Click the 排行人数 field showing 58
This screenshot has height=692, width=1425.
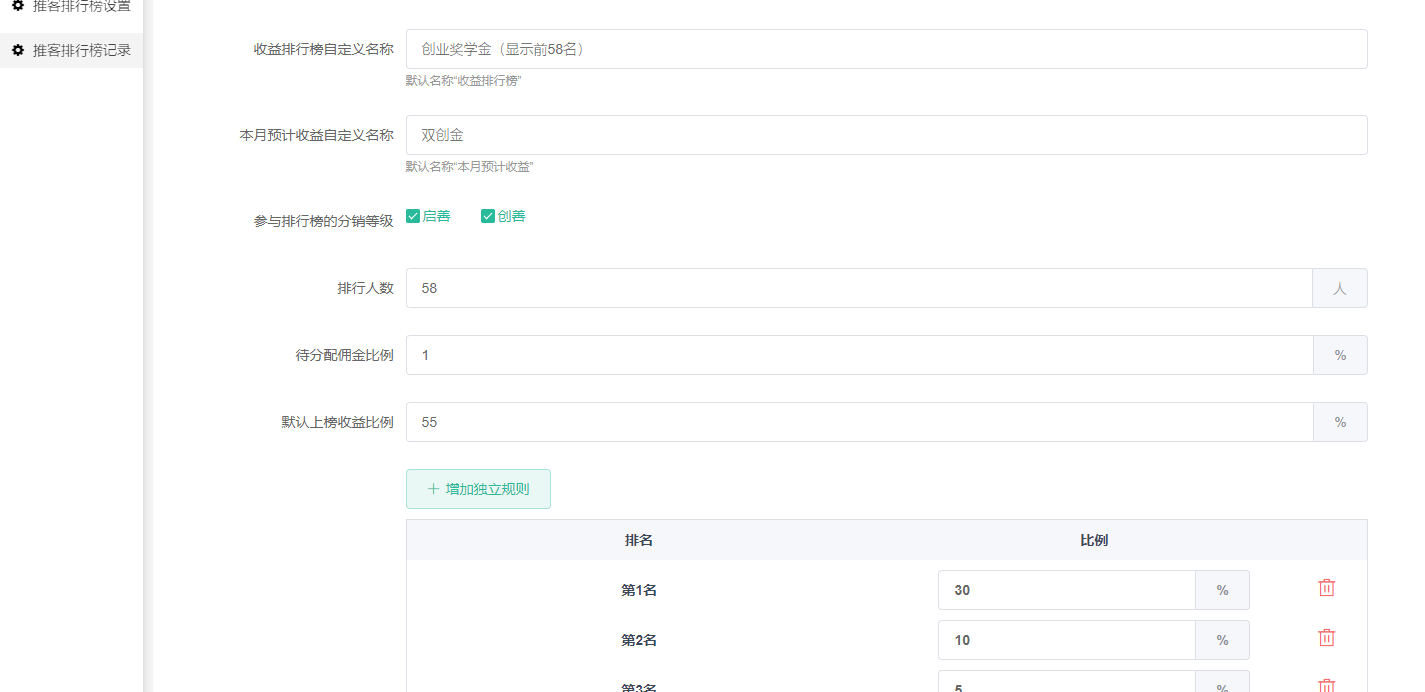click(858, 288)
